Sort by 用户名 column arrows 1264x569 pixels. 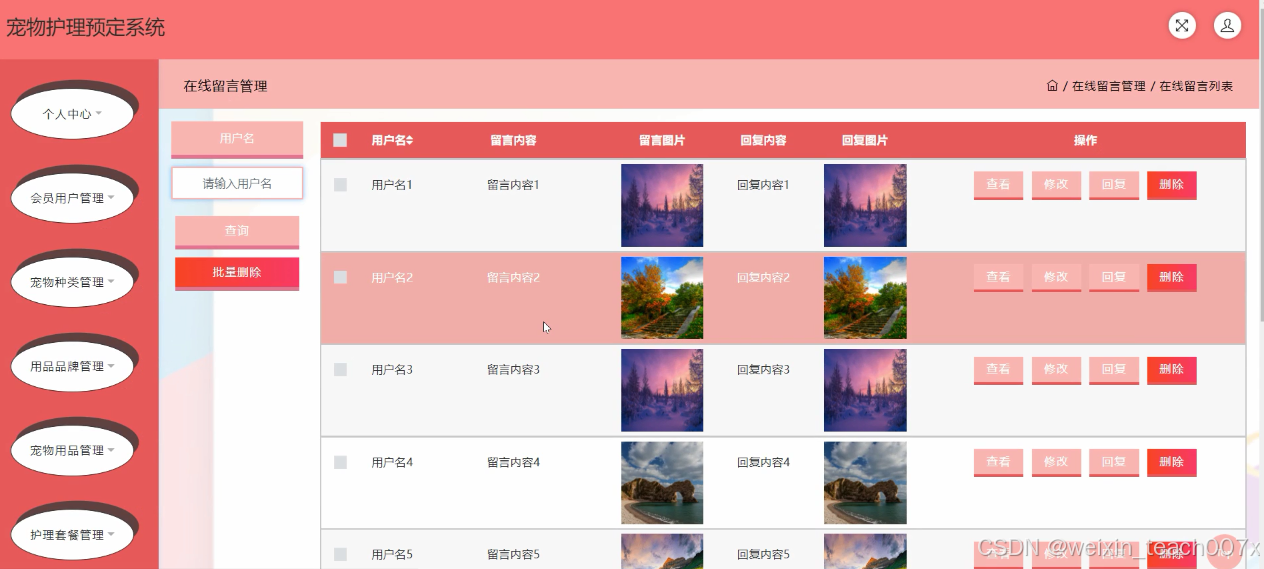[x=409, y=141]
